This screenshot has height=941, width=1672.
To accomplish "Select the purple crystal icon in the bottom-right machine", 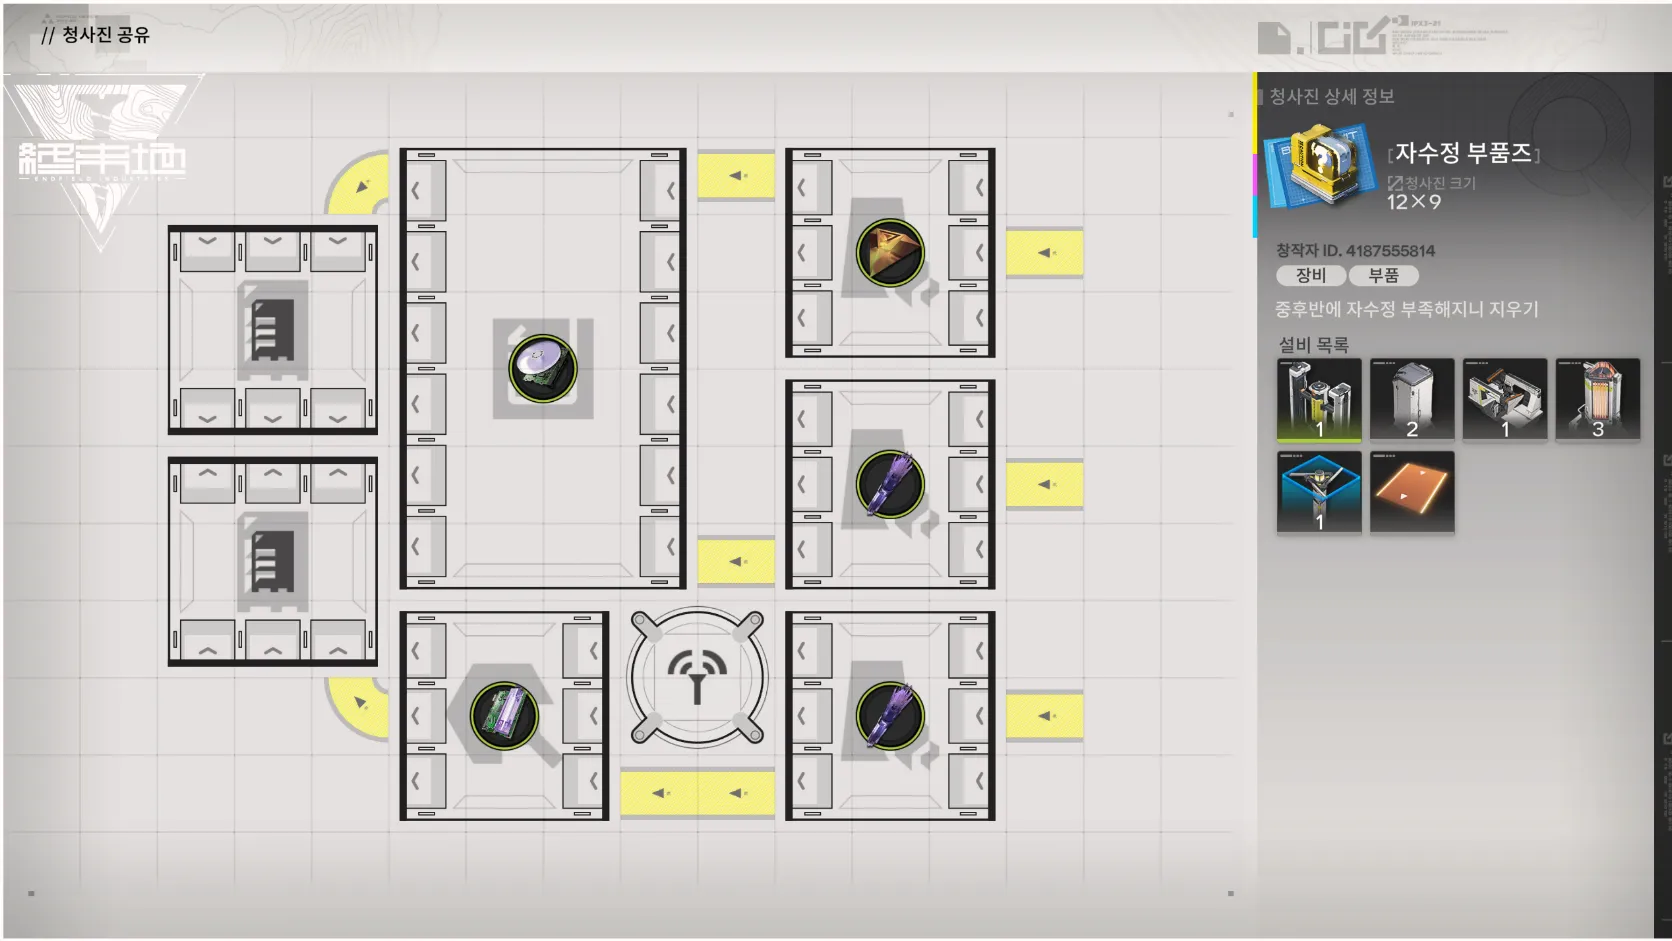I will (889, 716).
